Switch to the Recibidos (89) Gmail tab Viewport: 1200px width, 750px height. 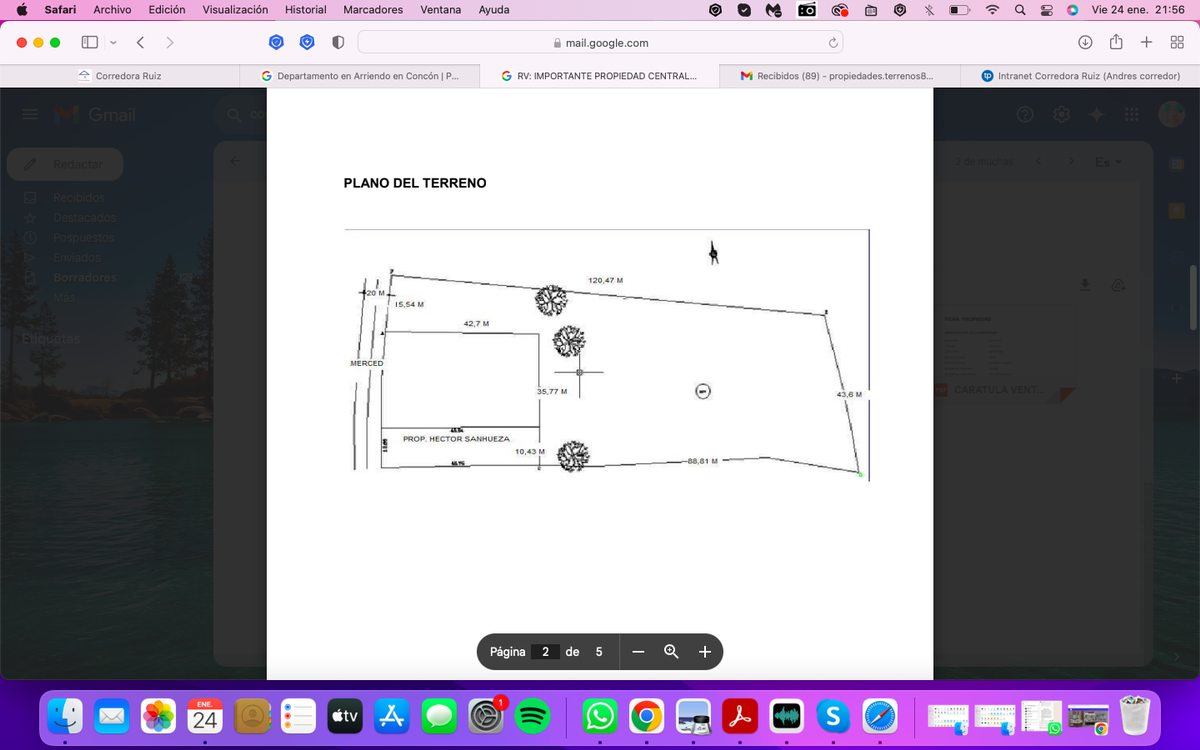838,76
